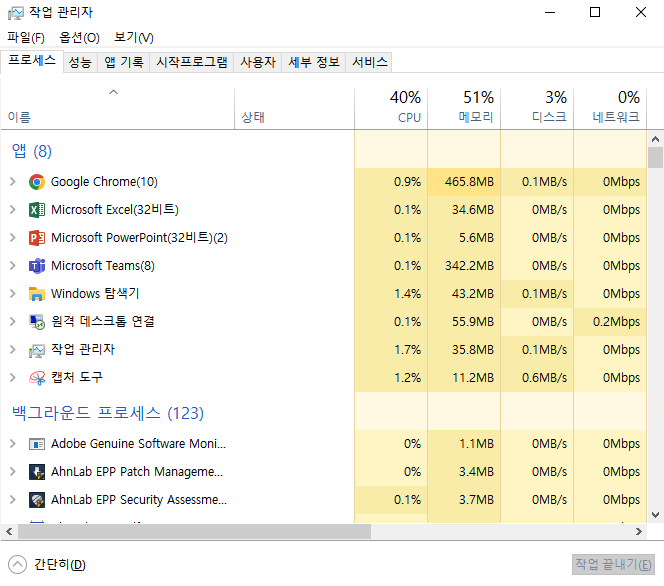Click the vertical scrollbar thumb
664x586 pixels.
tap(655, 158)
